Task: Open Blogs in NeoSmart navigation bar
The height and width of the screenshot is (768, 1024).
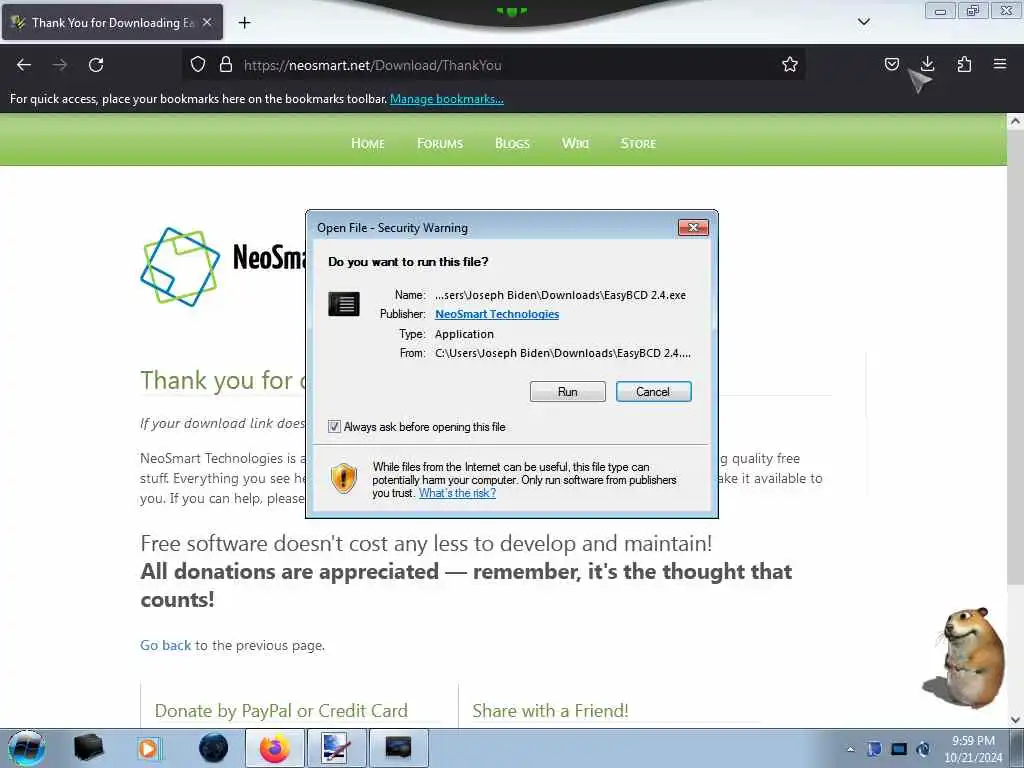Action: click(x=512, y=143)
